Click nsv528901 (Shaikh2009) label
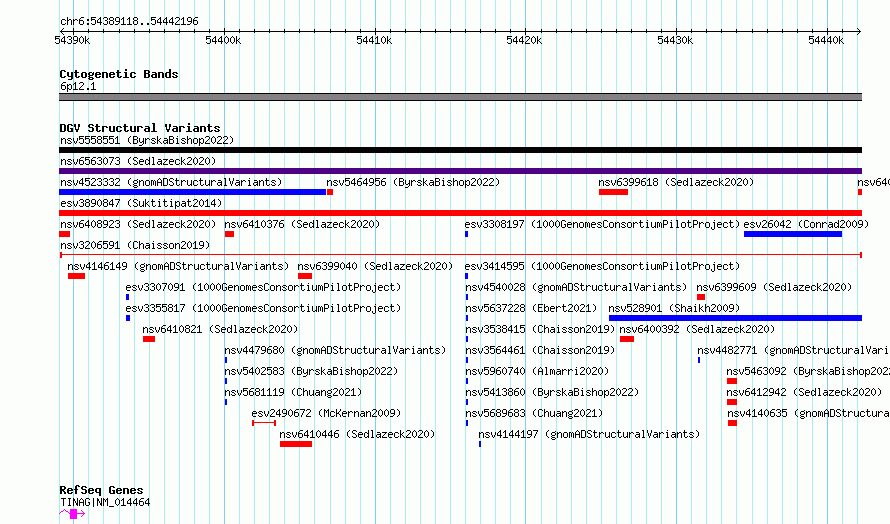 [674, 308]
